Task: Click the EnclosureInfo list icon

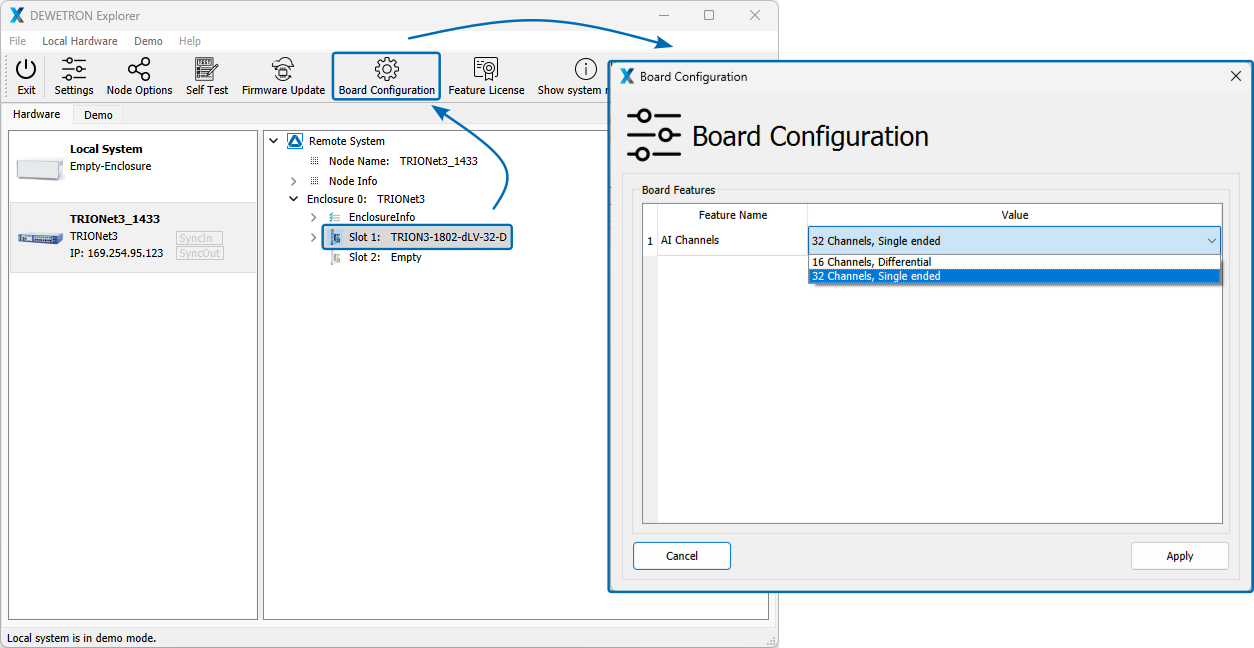Action: coord(335,217)
